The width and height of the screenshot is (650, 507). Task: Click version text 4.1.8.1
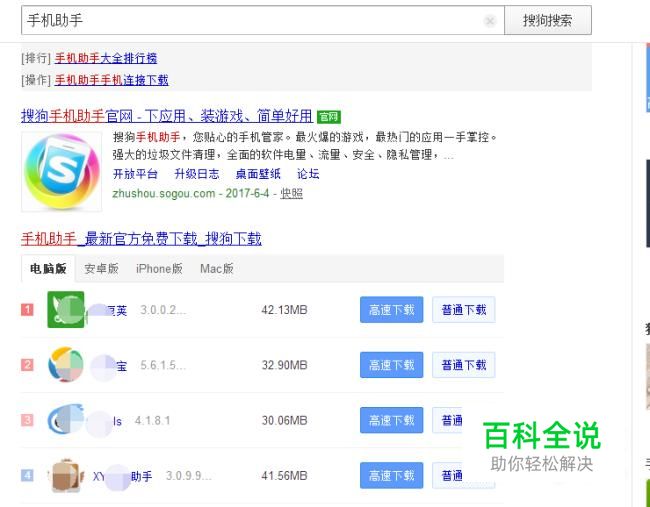pyautogui.click(x=153, y=420)
